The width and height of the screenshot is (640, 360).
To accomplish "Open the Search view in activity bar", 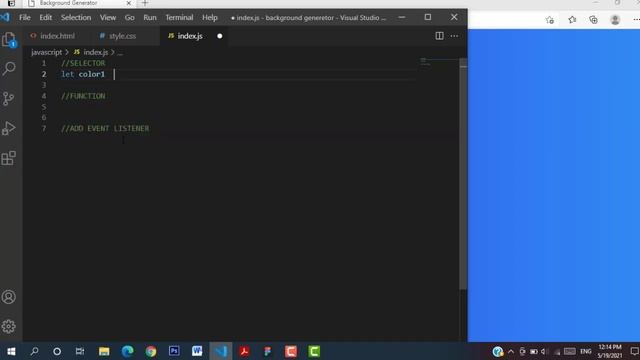I will (9, 68).
